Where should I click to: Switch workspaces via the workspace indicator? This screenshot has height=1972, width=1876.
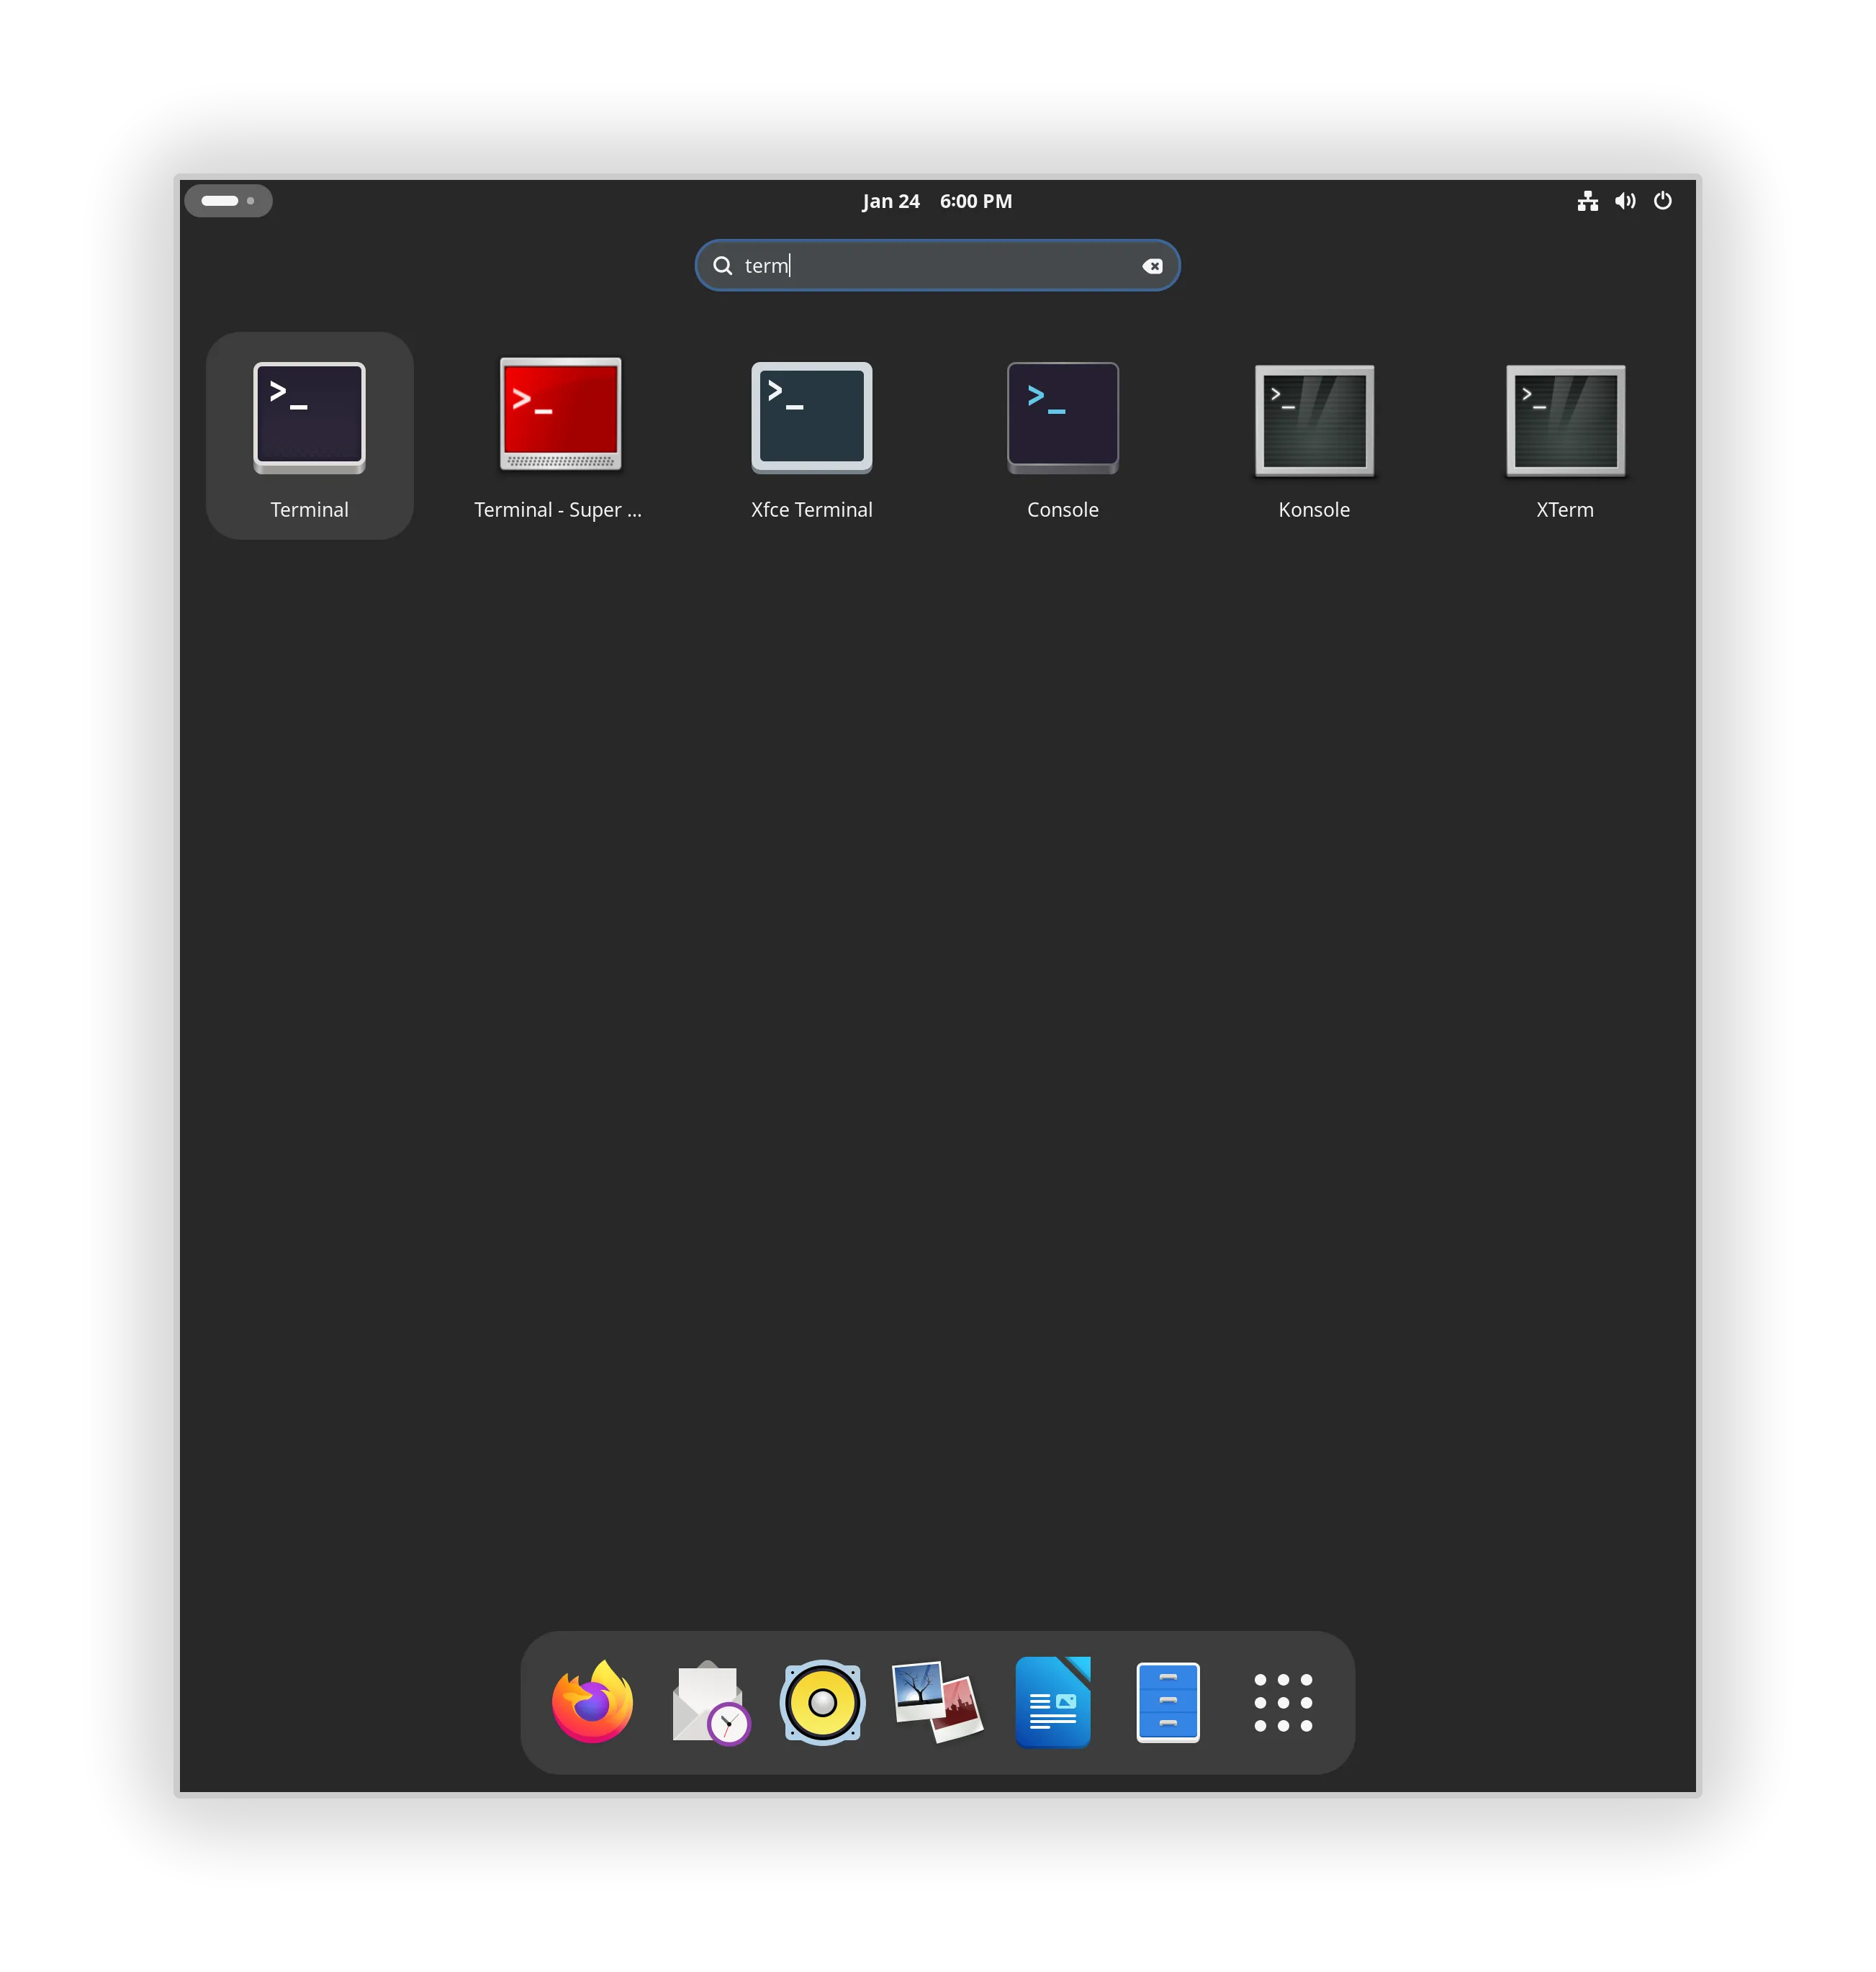tap(228, 201)
